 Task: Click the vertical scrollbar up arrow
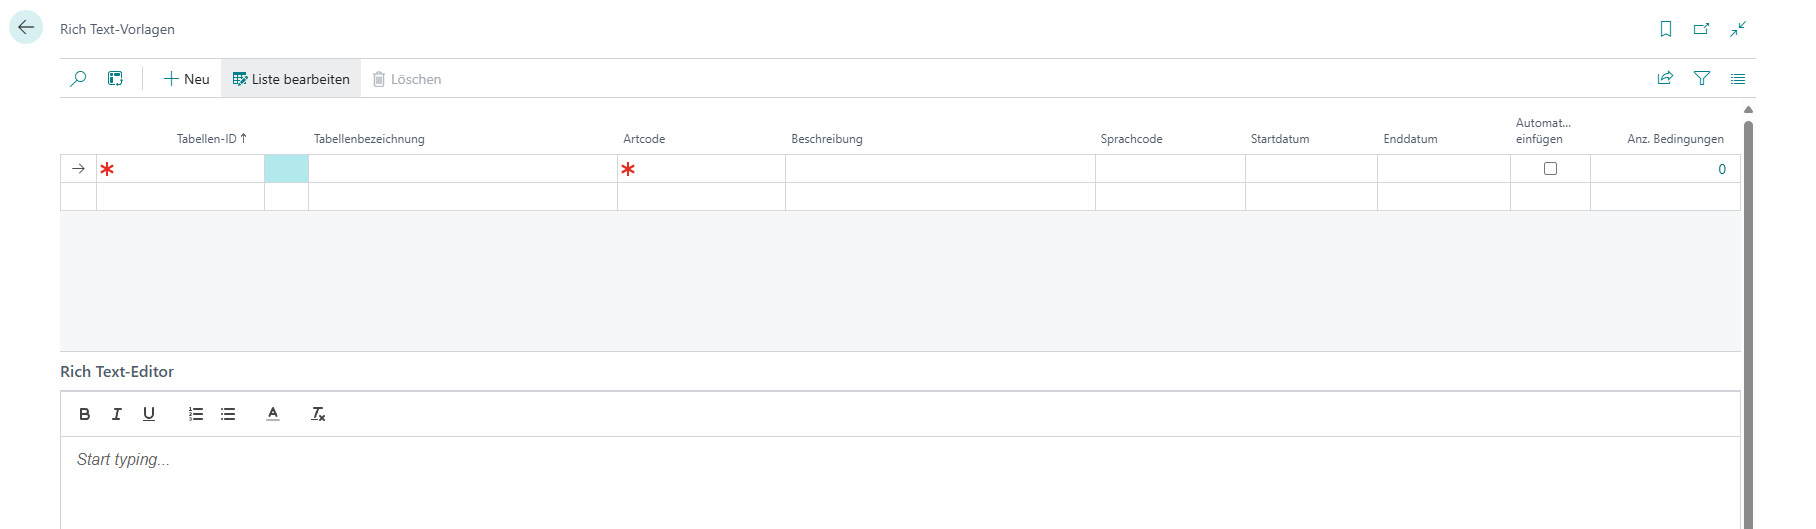pyautogui.click(x=1748, y=109)
